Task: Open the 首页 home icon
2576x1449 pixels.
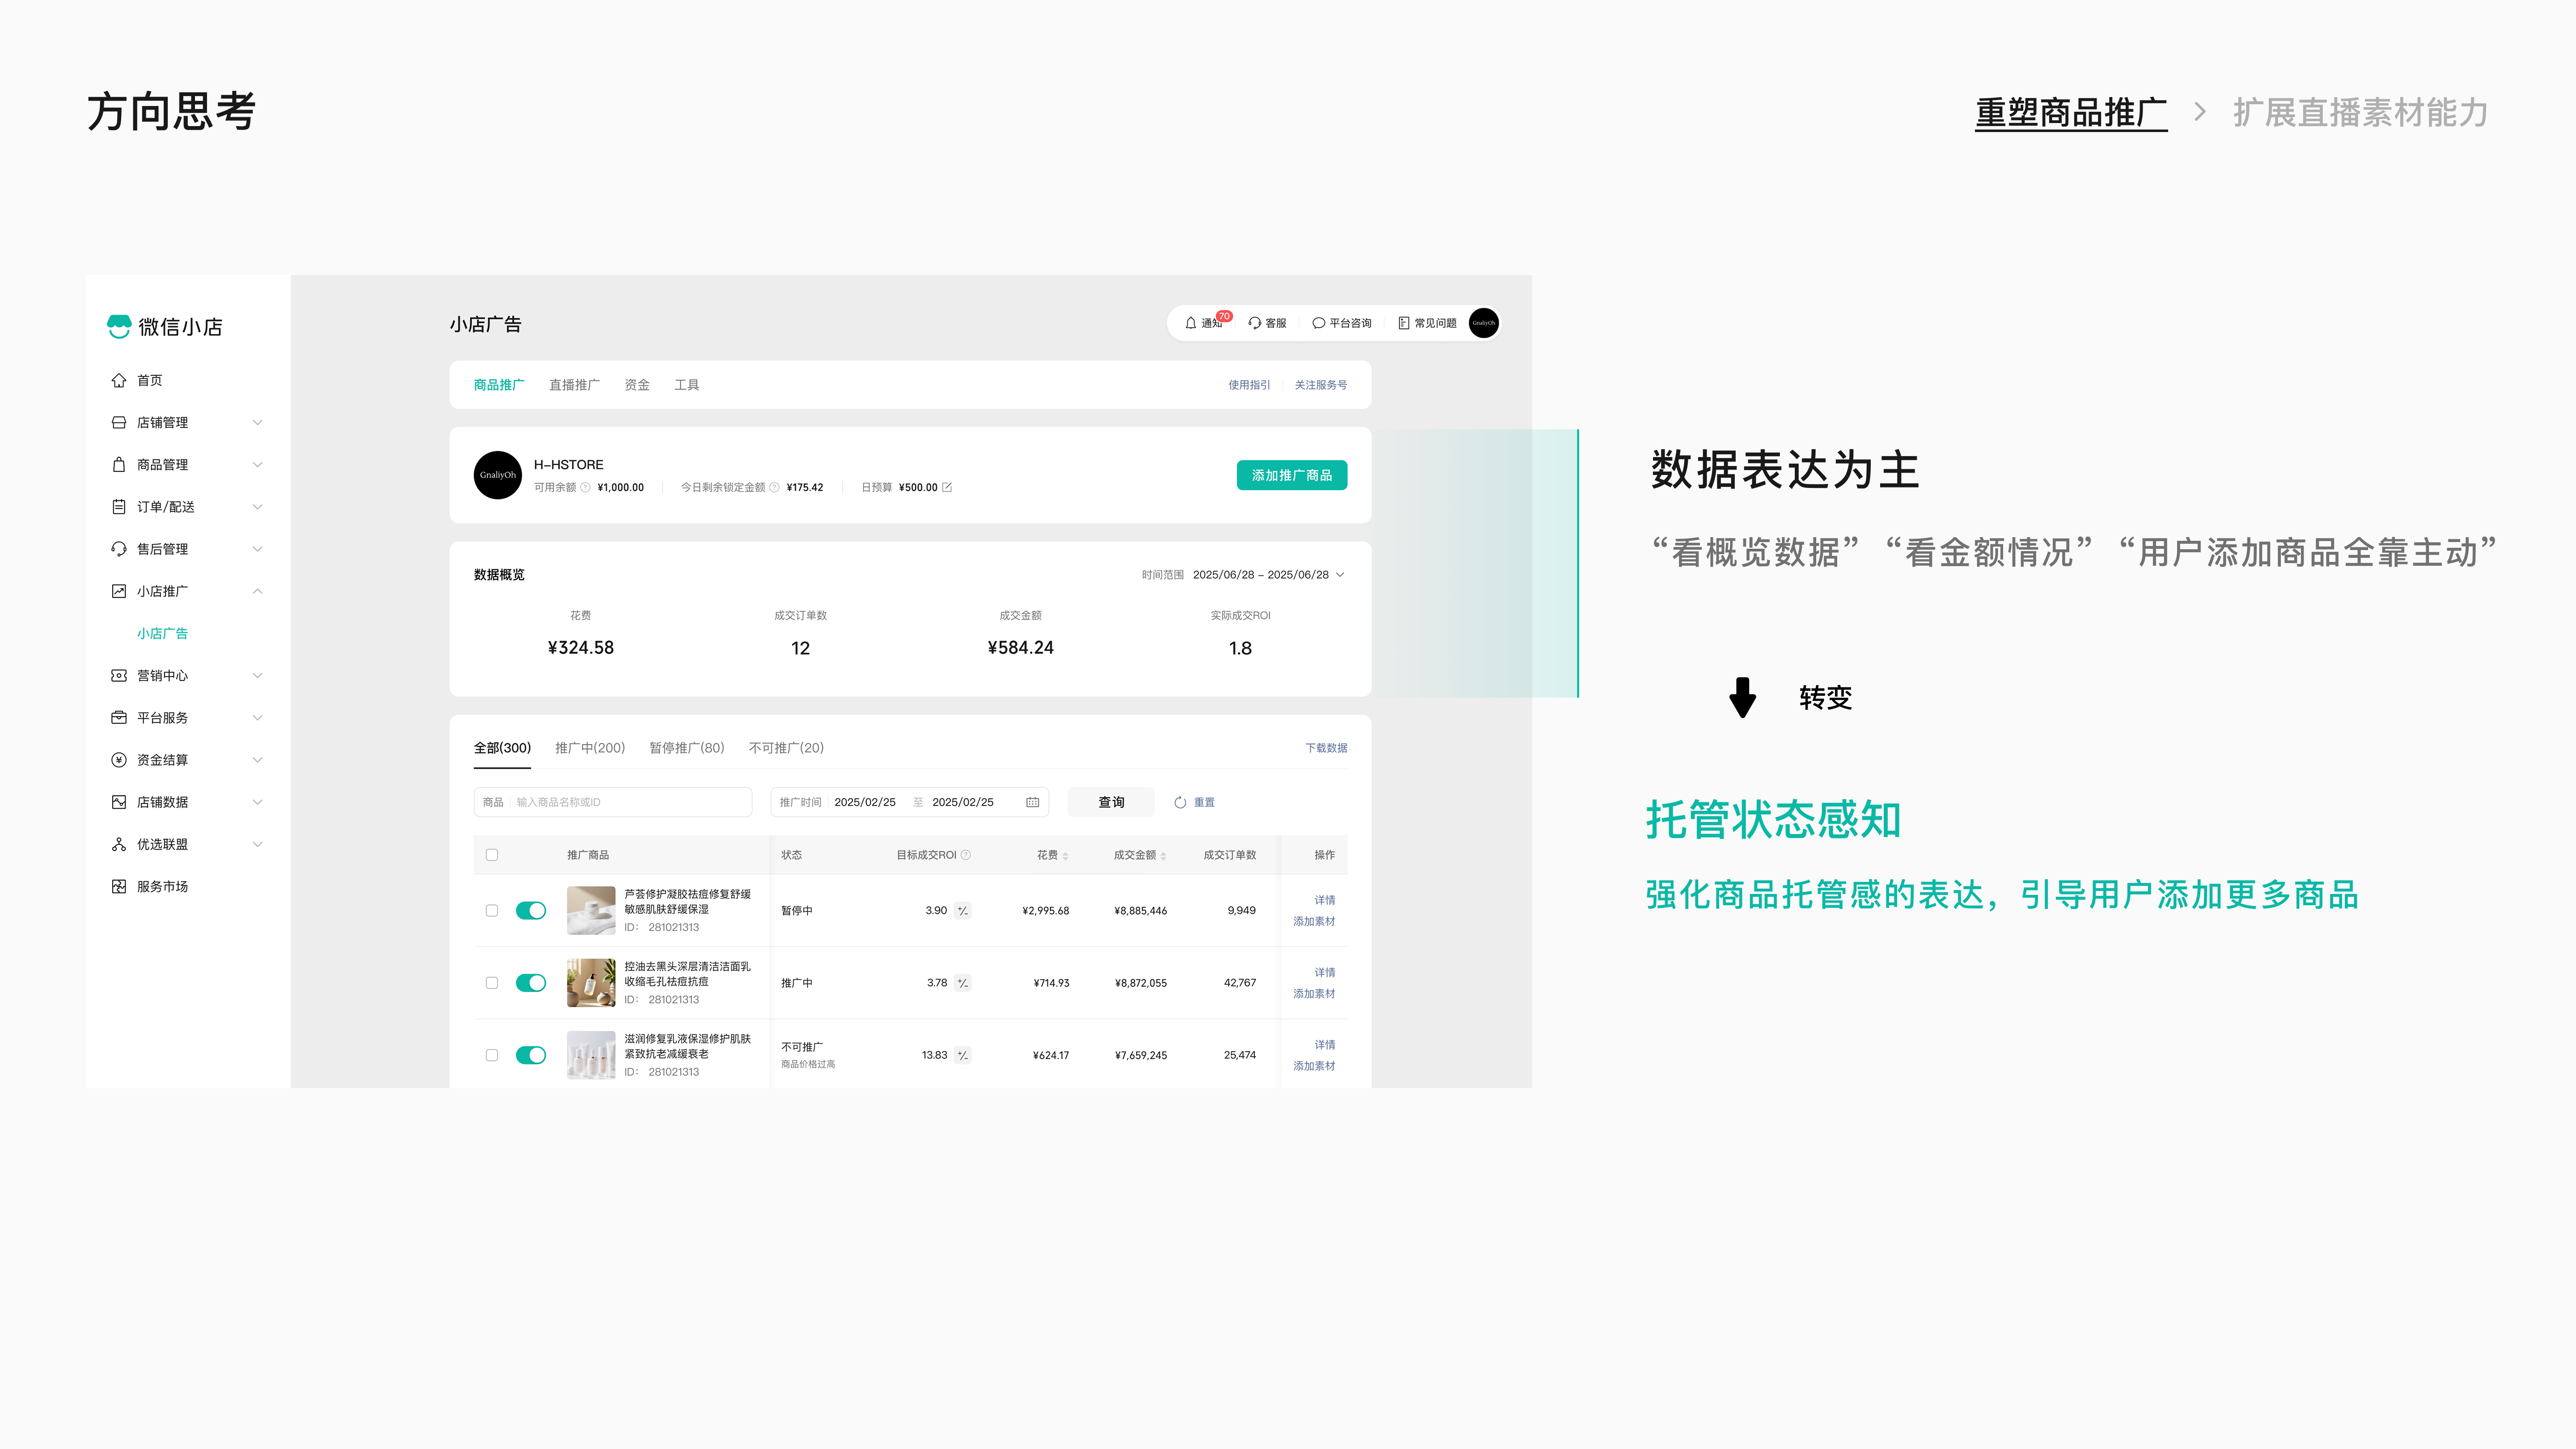Action: point(119,380)
